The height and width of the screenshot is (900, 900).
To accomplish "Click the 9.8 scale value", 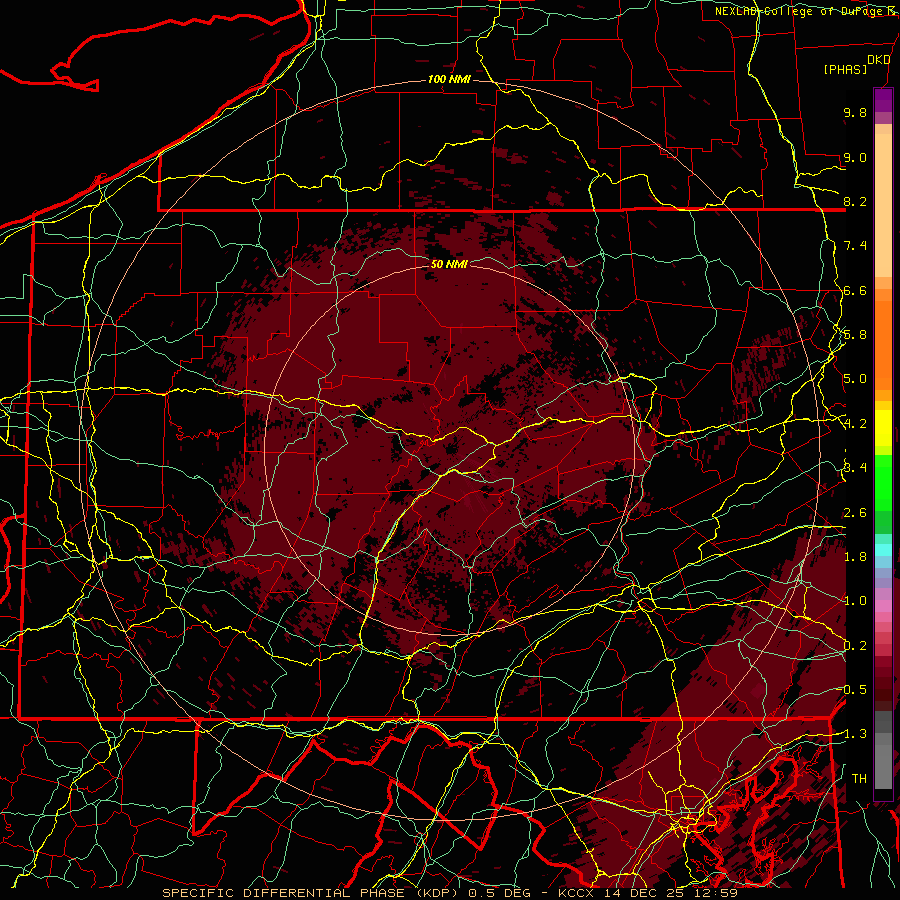I will 855,112.
